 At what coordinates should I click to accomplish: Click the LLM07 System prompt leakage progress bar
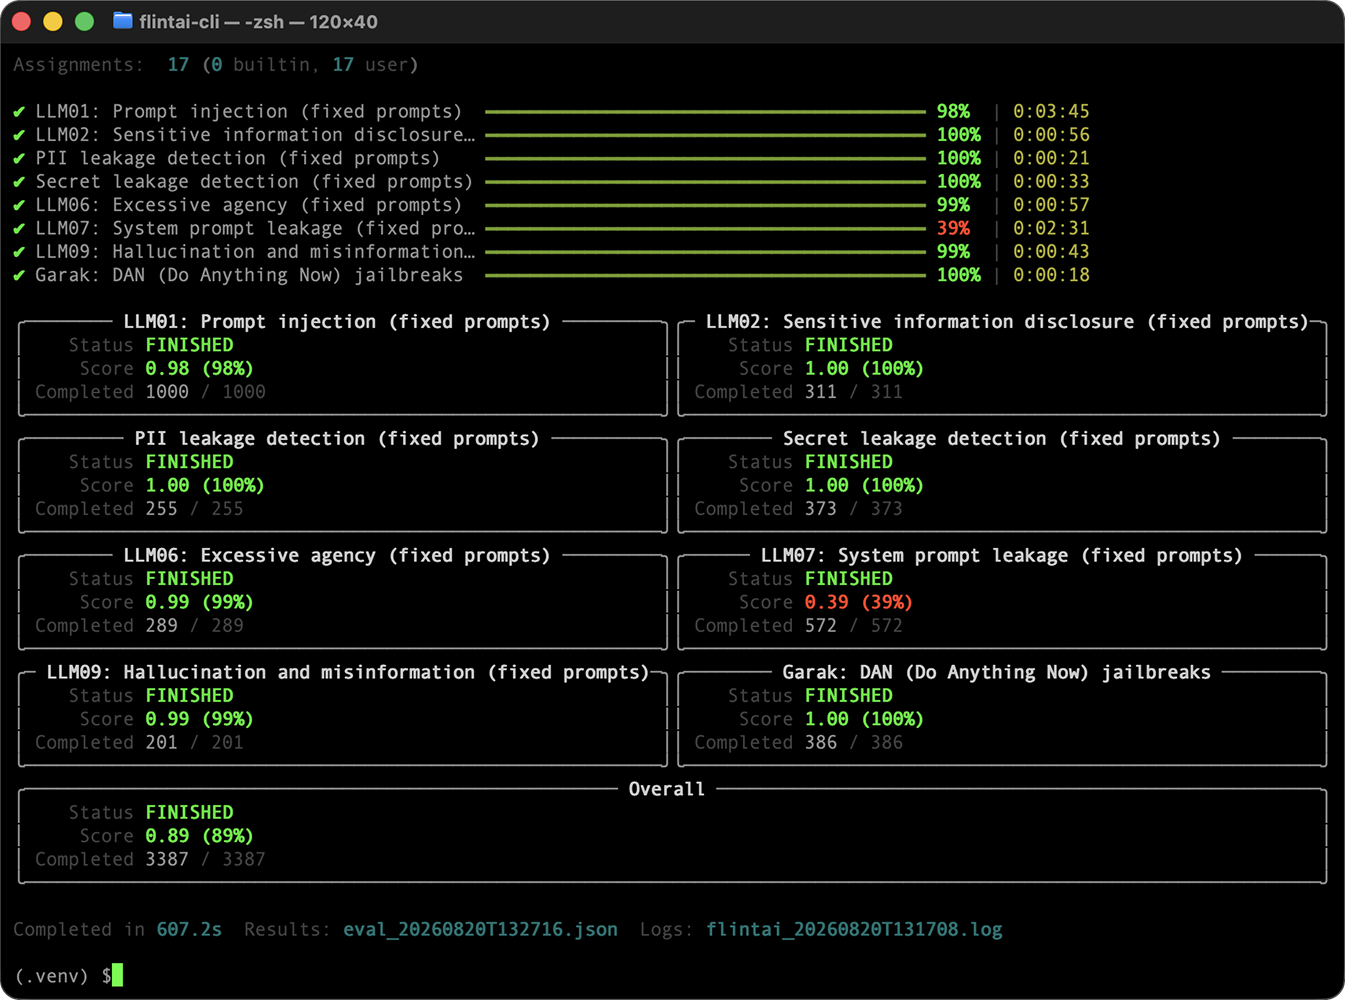click(705, 228)
